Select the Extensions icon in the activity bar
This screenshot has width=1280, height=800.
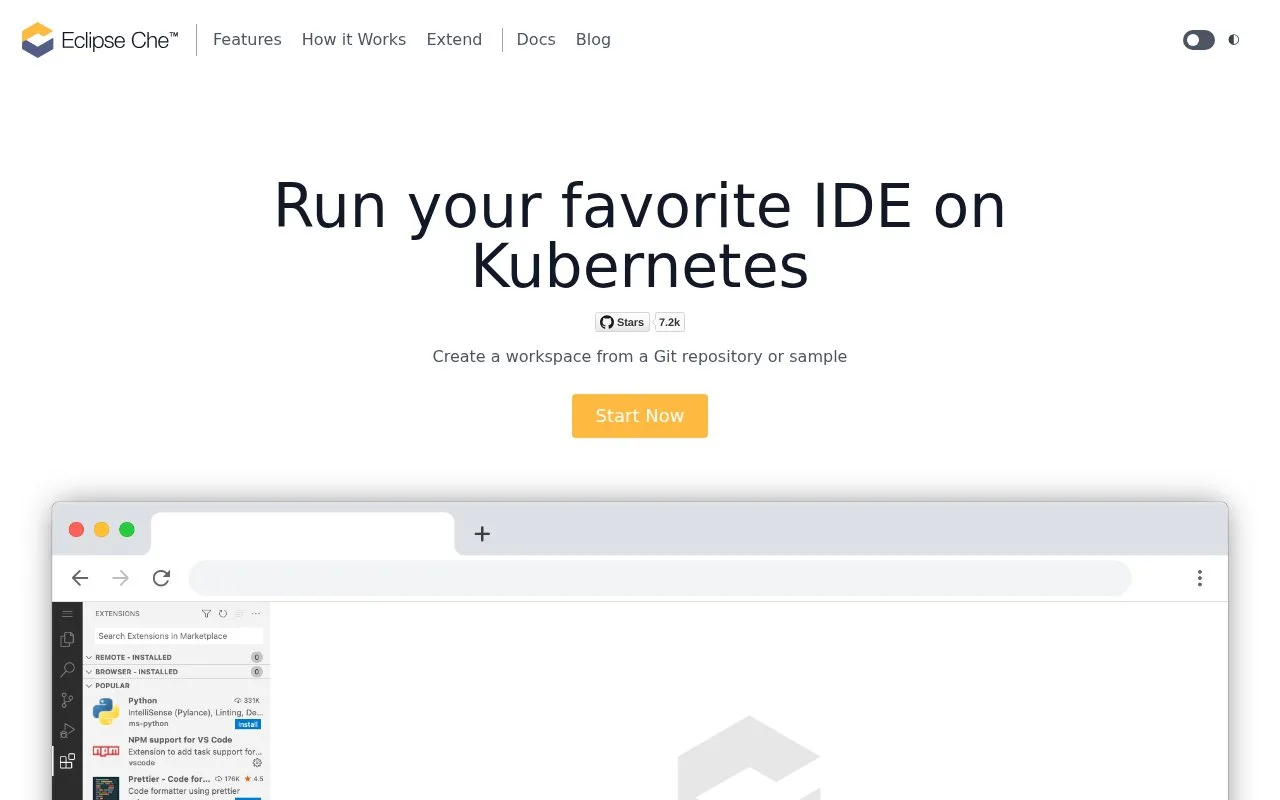[x=67, y=761]
